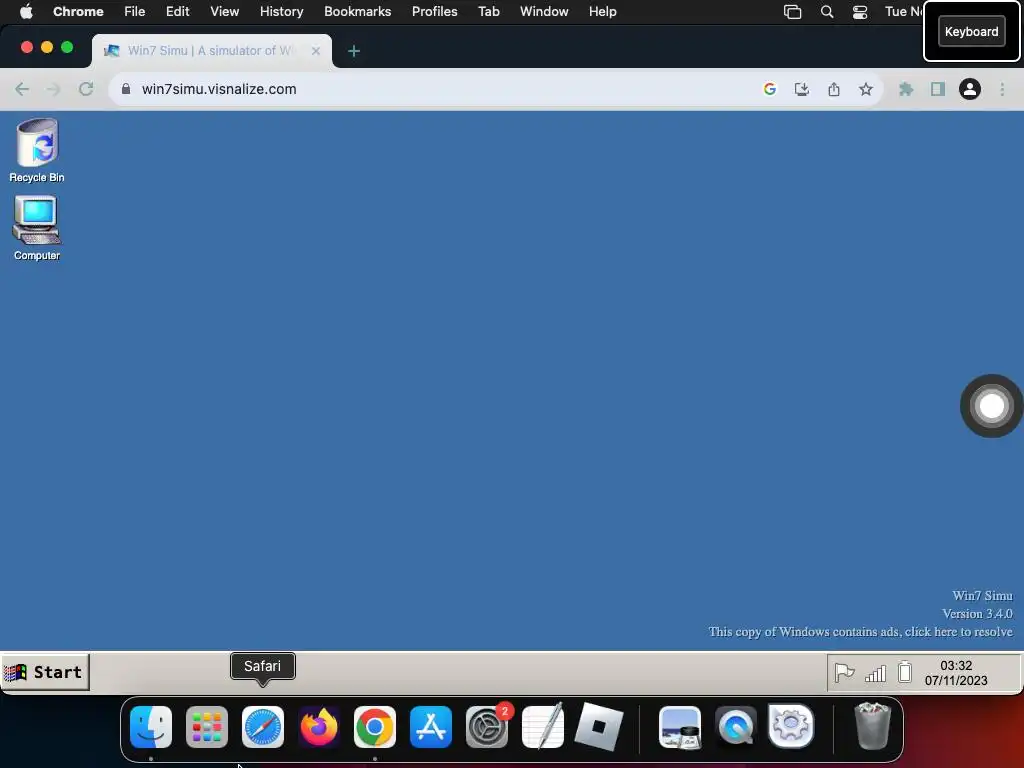
Task: Open the network signal tray icon
Action: tap(875, 673)
